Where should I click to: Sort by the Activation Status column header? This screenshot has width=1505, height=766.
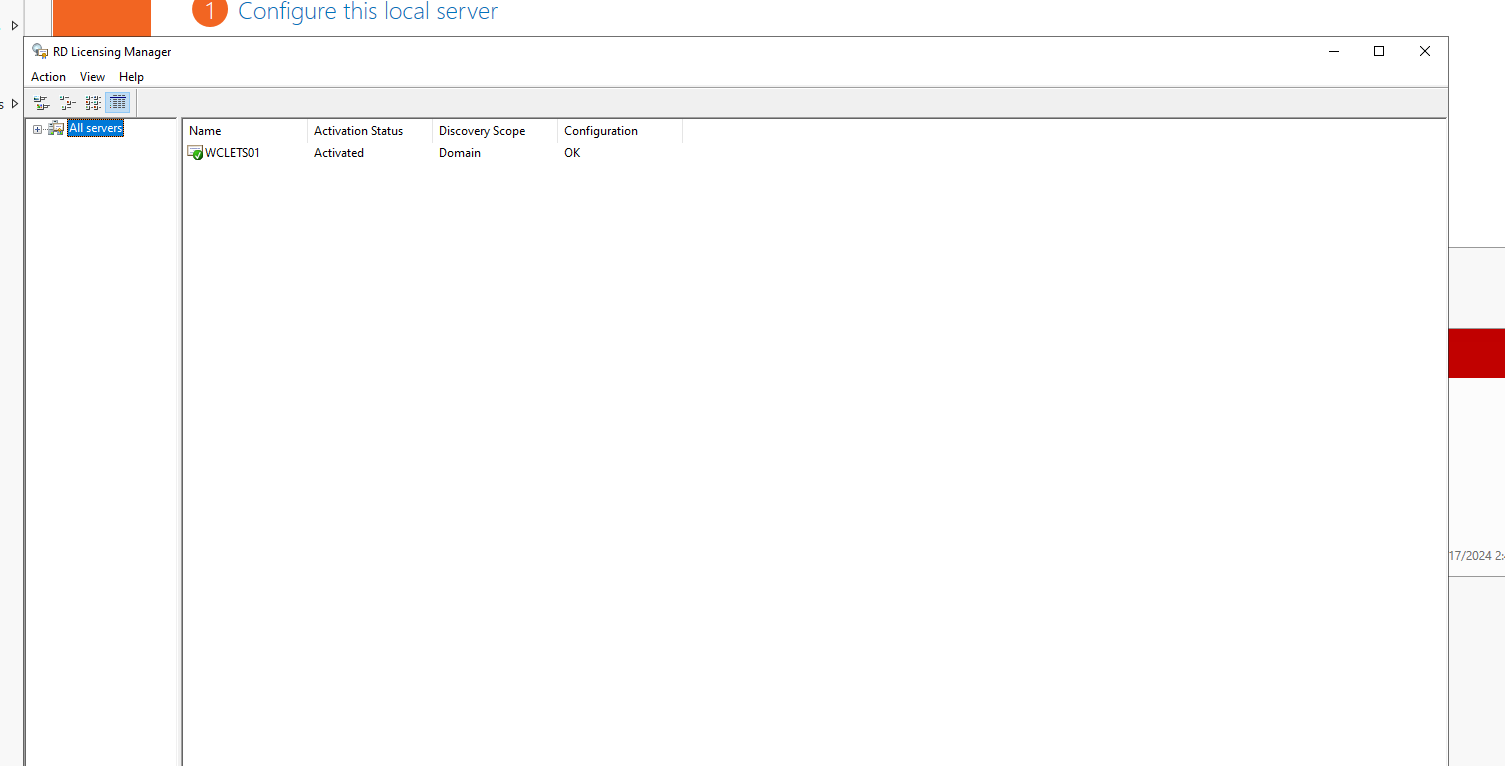(370, 131)
